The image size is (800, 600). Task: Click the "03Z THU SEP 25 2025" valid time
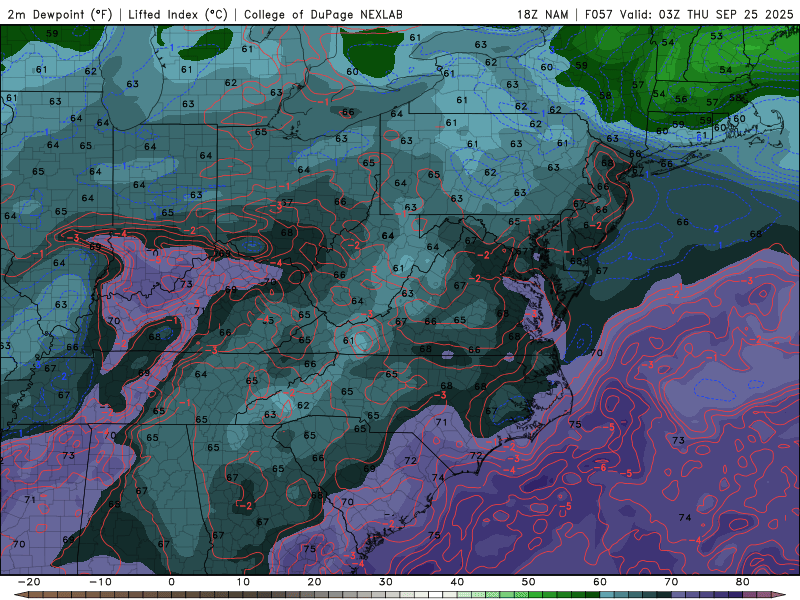(x=726, y=14)
